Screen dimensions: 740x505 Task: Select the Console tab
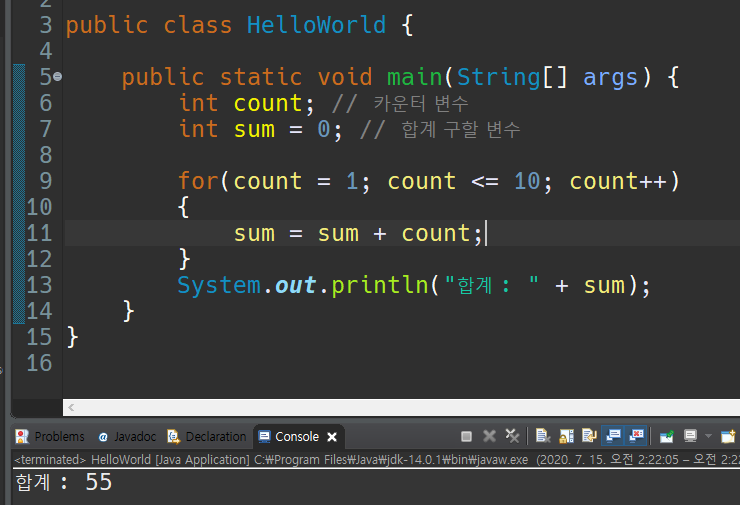point(296,437)
